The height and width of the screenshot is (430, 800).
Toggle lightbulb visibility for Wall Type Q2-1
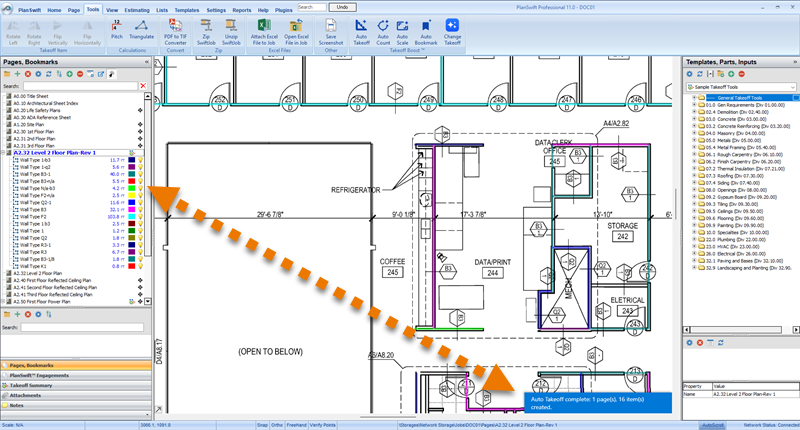click(x=140, y=203)
